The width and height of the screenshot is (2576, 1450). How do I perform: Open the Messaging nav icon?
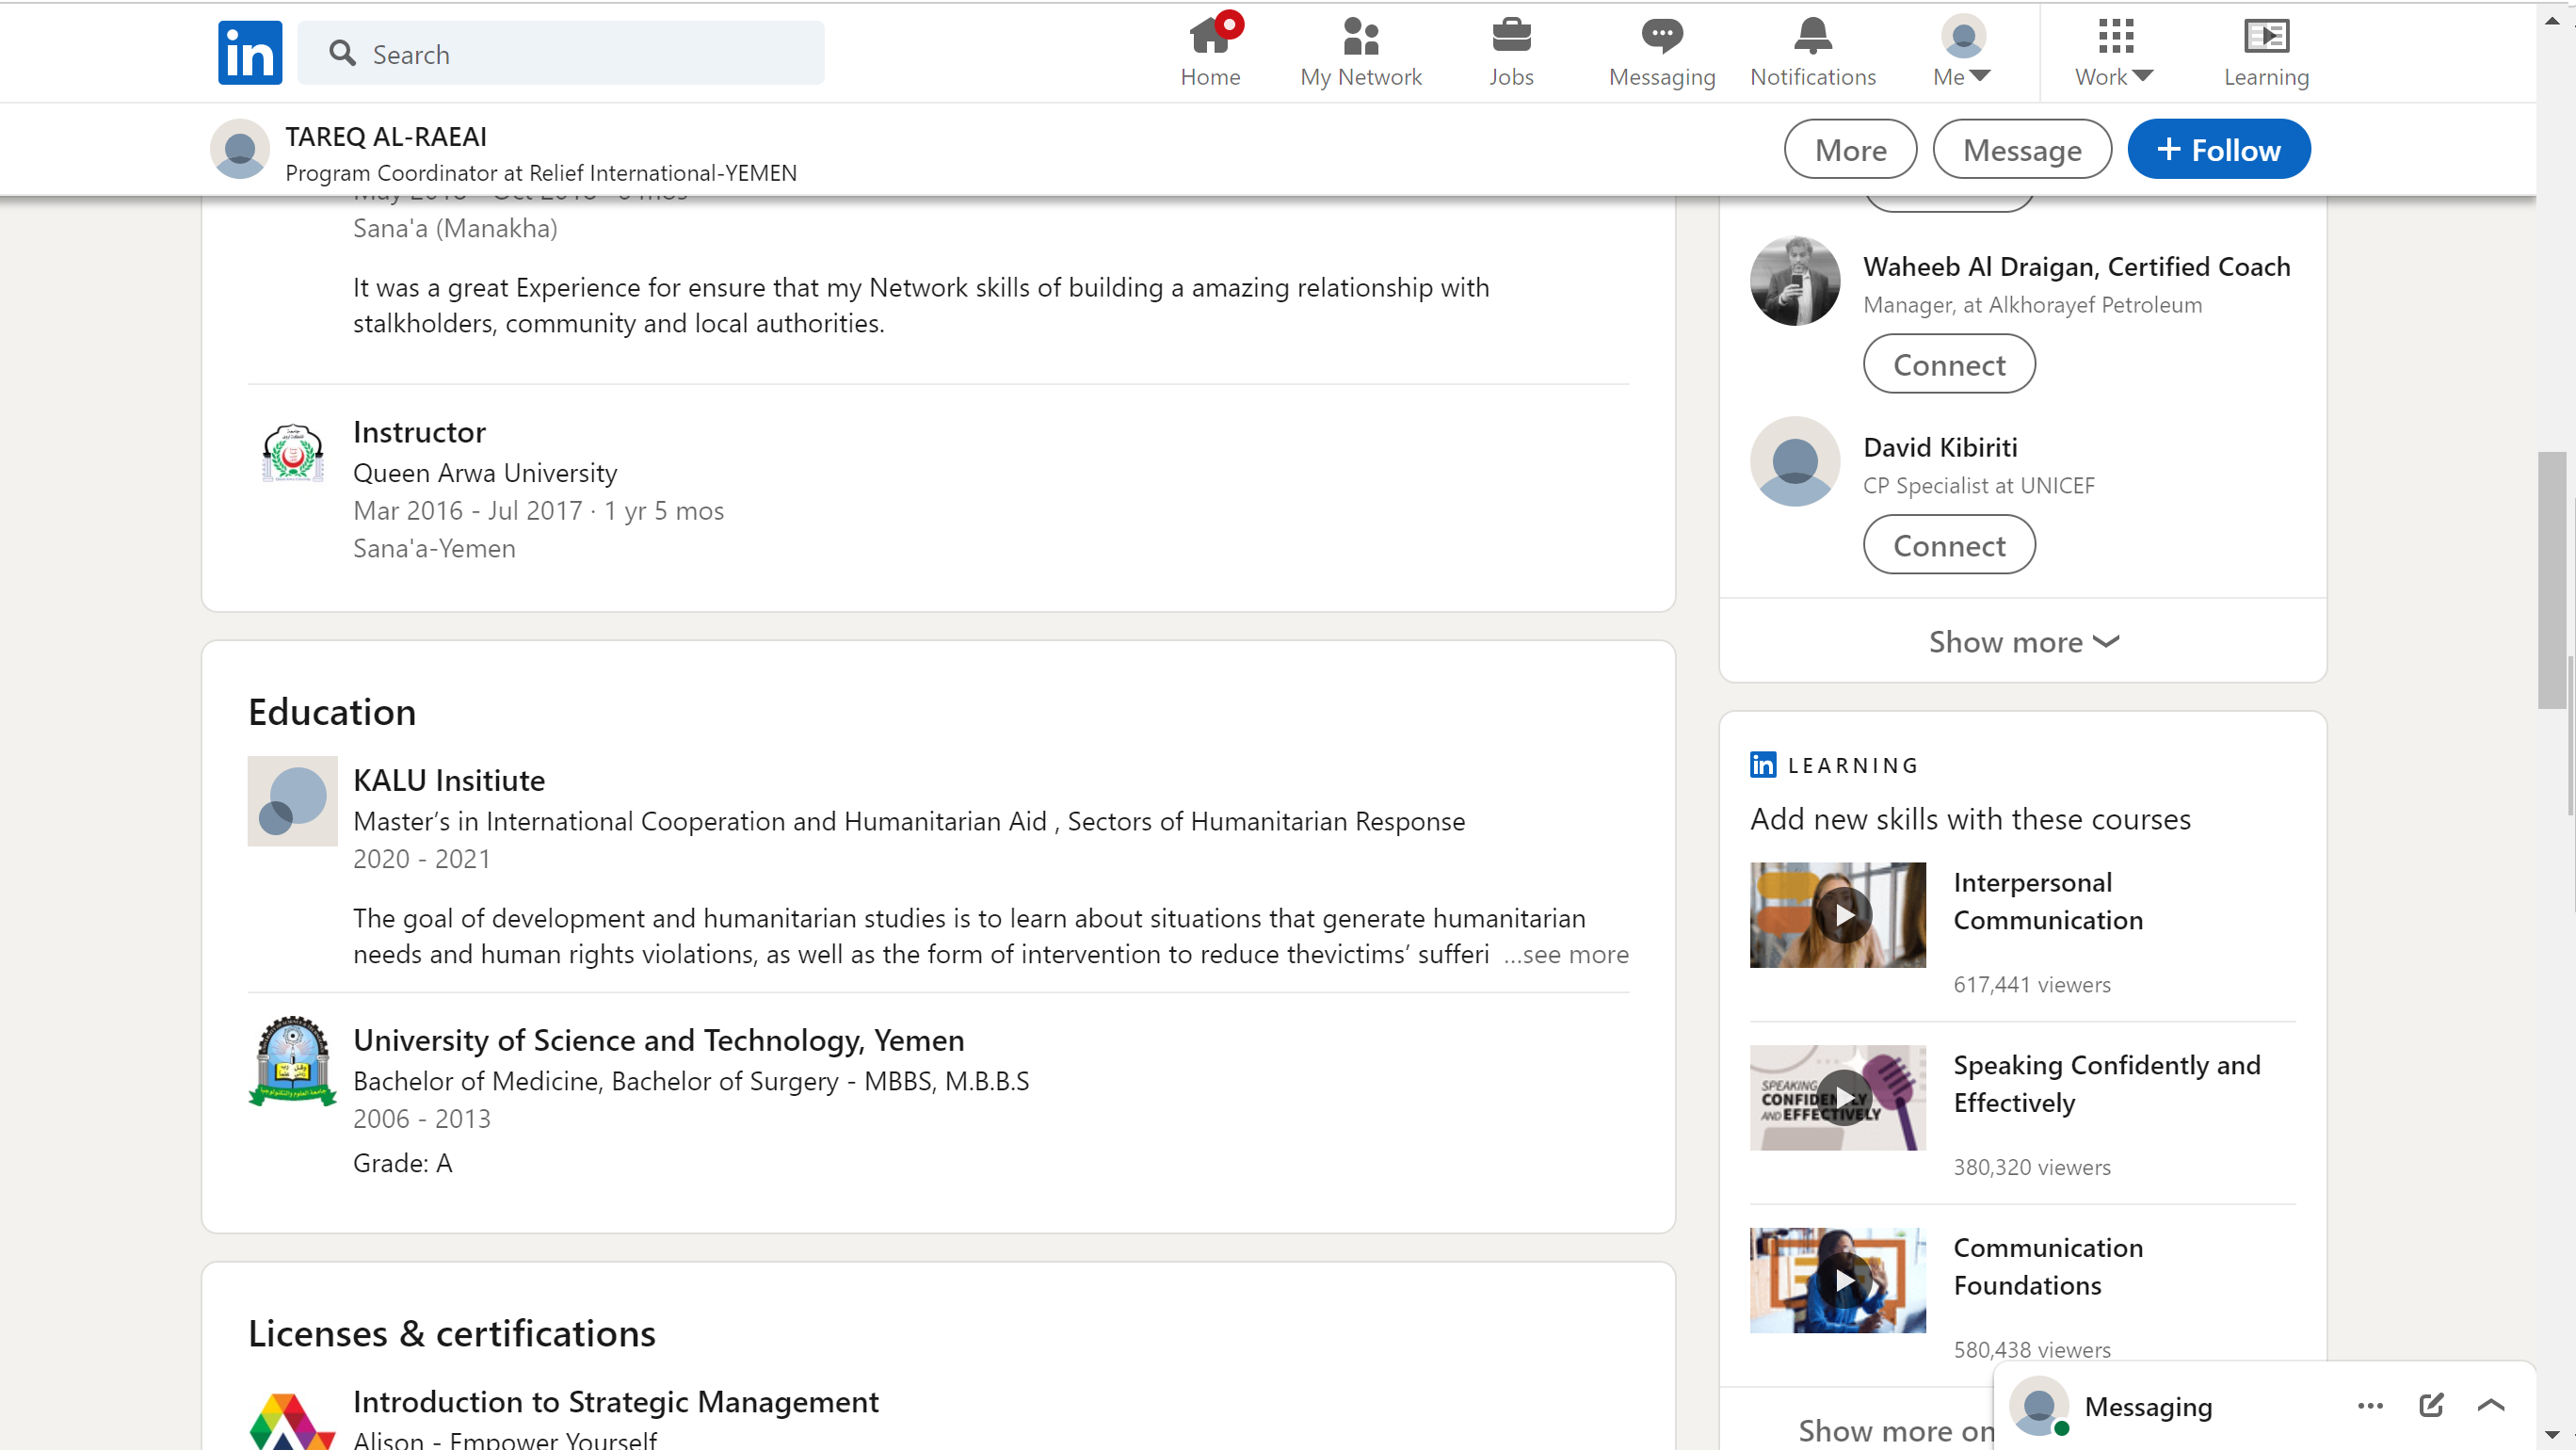click(x=1661, y=37)
